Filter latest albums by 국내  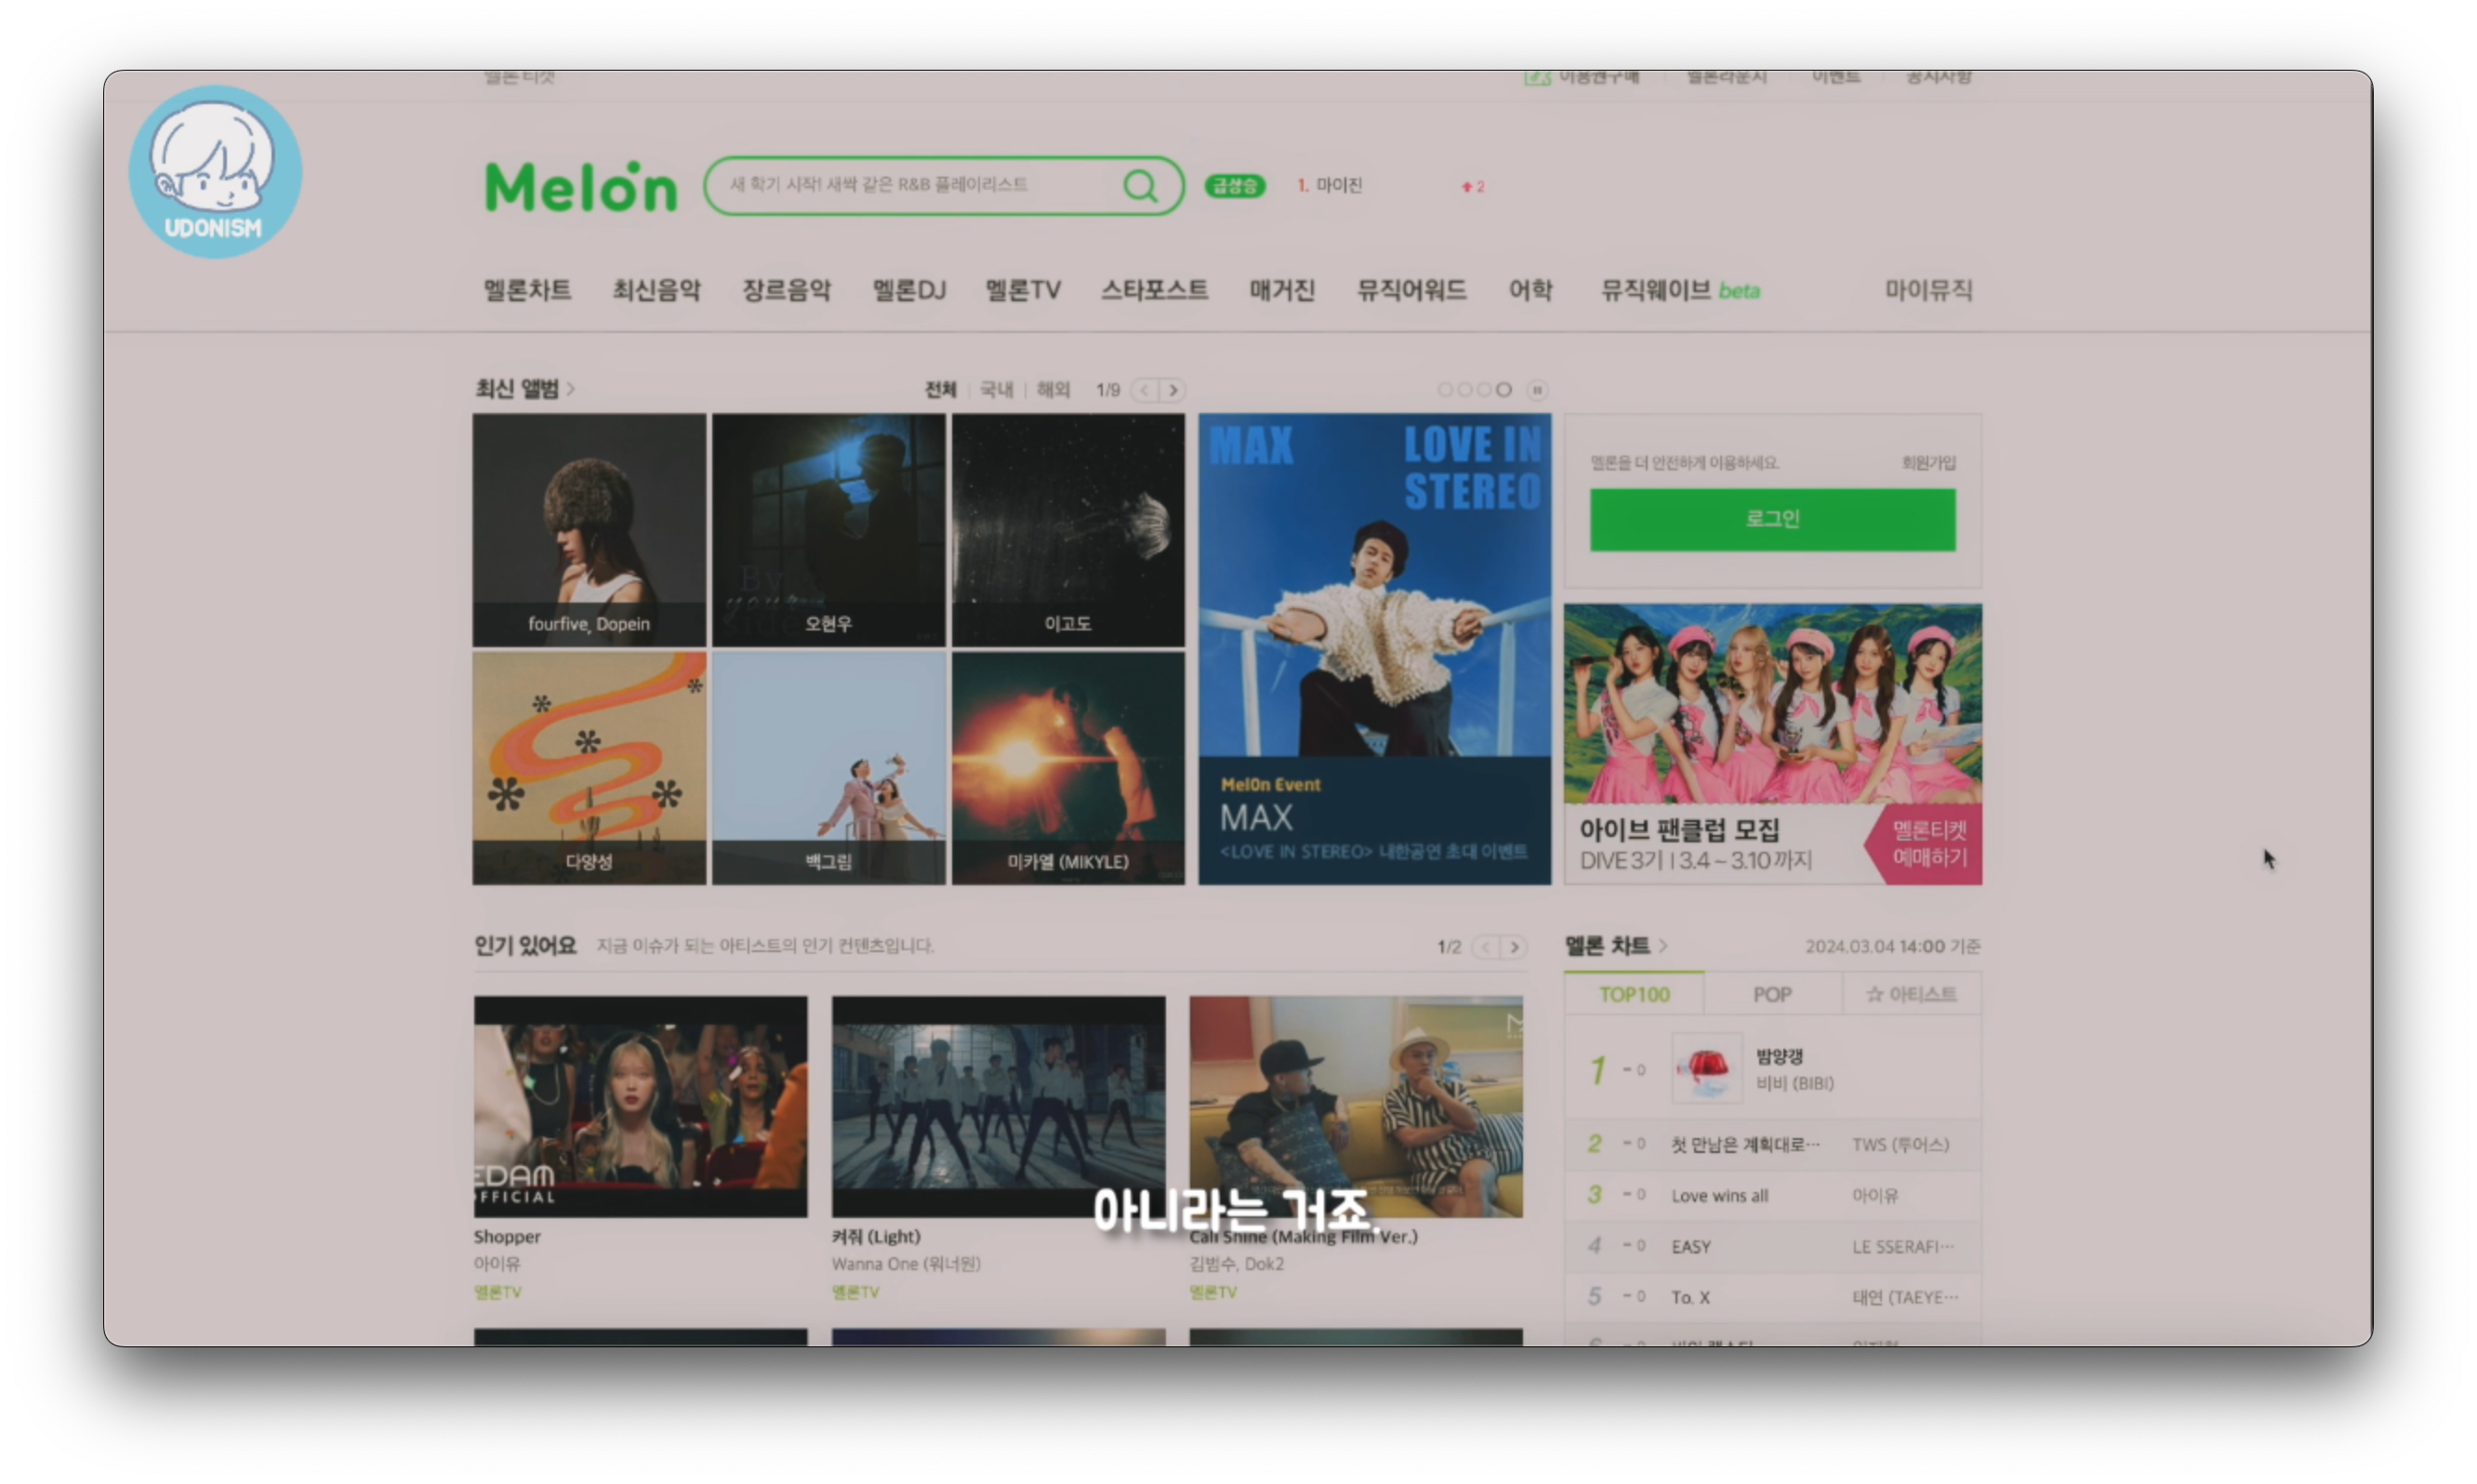[x=996, y=390]
